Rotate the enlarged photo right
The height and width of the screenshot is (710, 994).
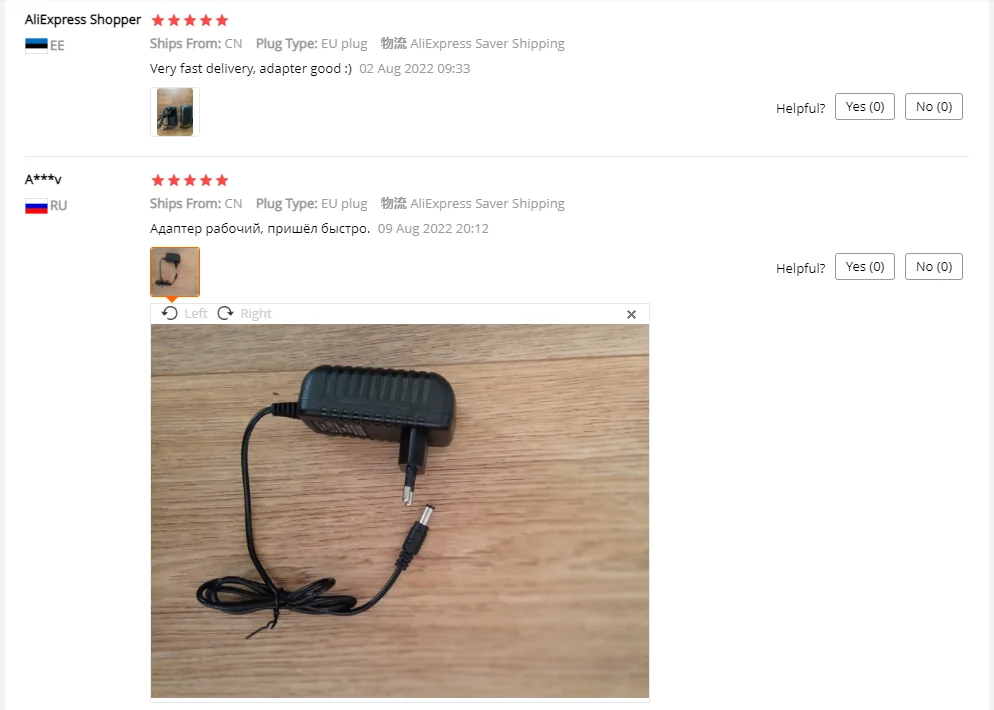pos(225,313)
